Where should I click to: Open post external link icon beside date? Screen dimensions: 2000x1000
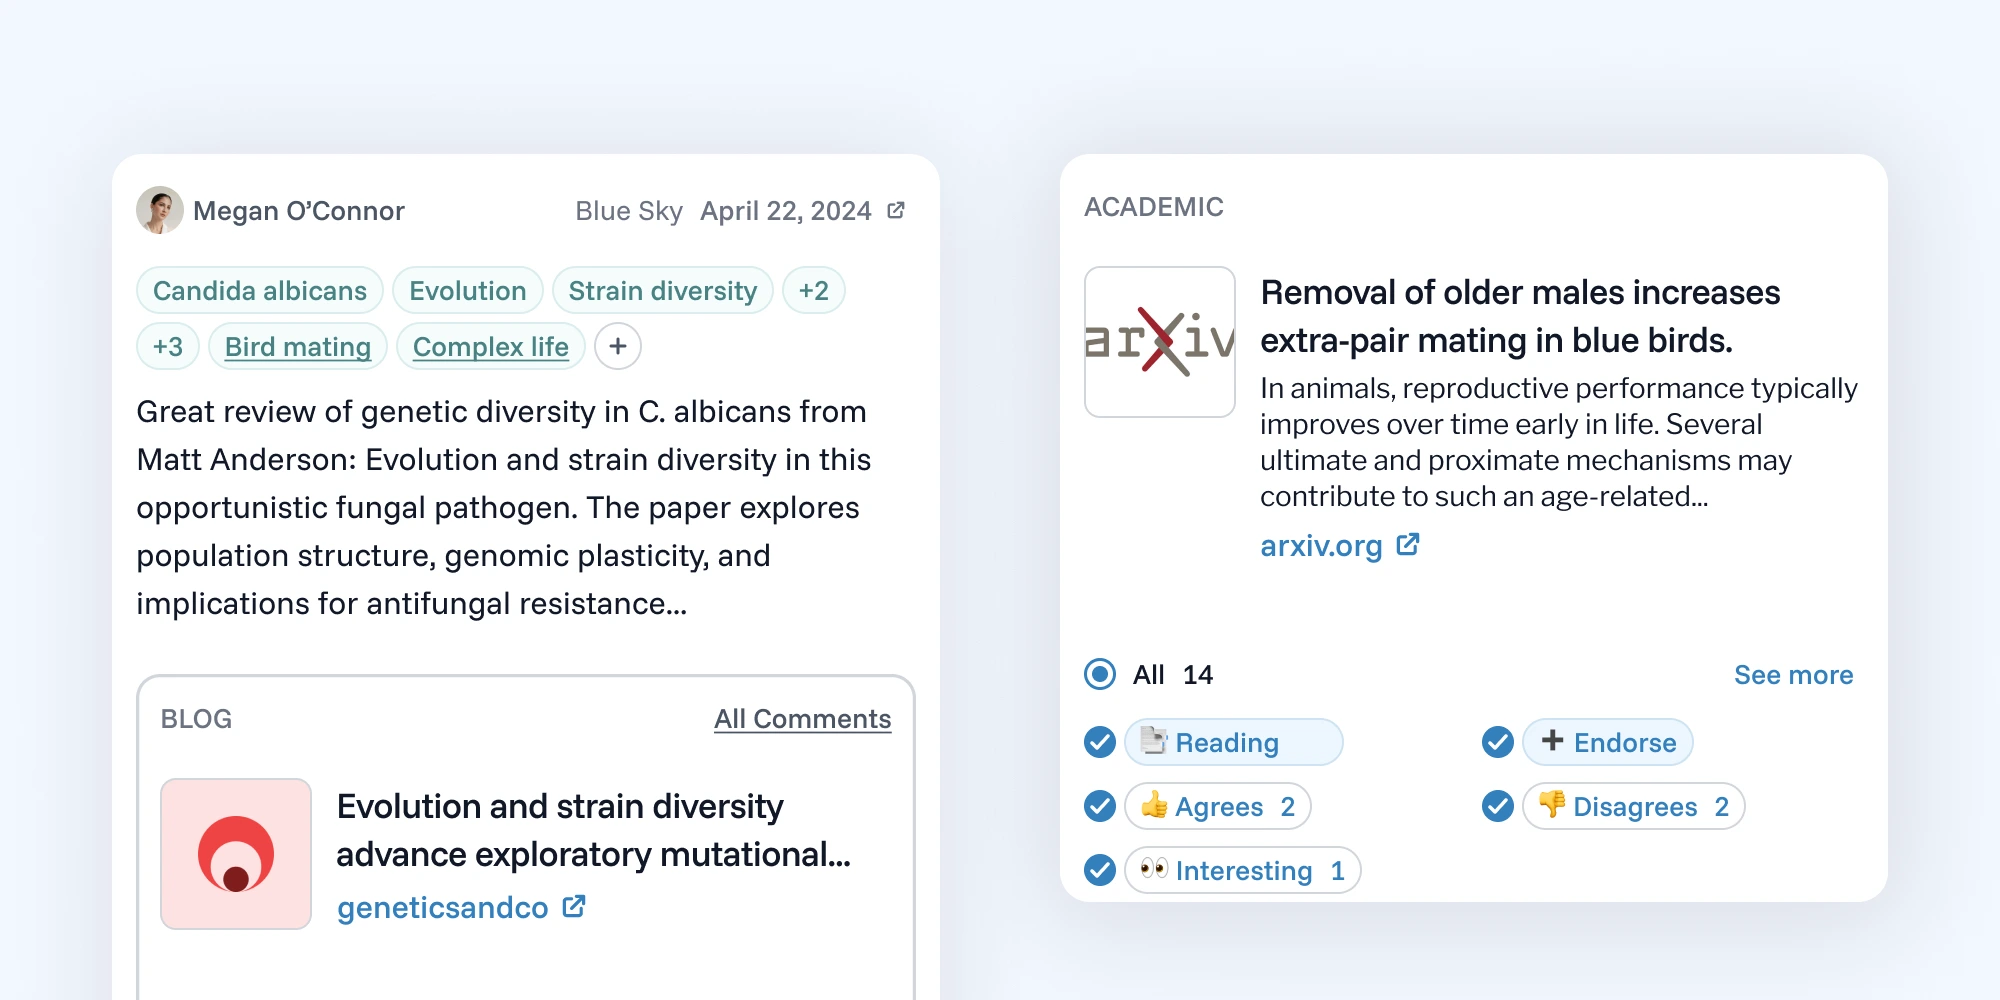896,210
